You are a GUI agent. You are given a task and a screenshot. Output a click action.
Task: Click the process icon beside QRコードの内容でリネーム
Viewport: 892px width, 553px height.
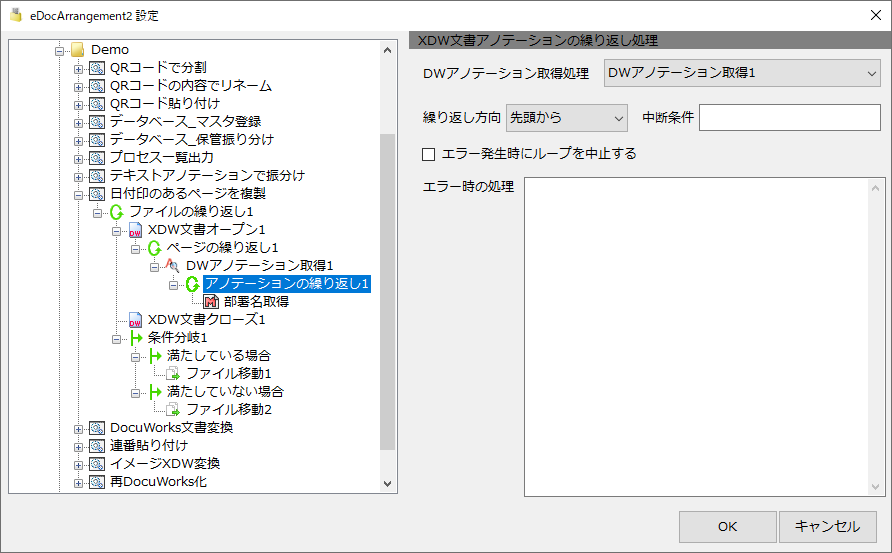(x=97, y=86)
